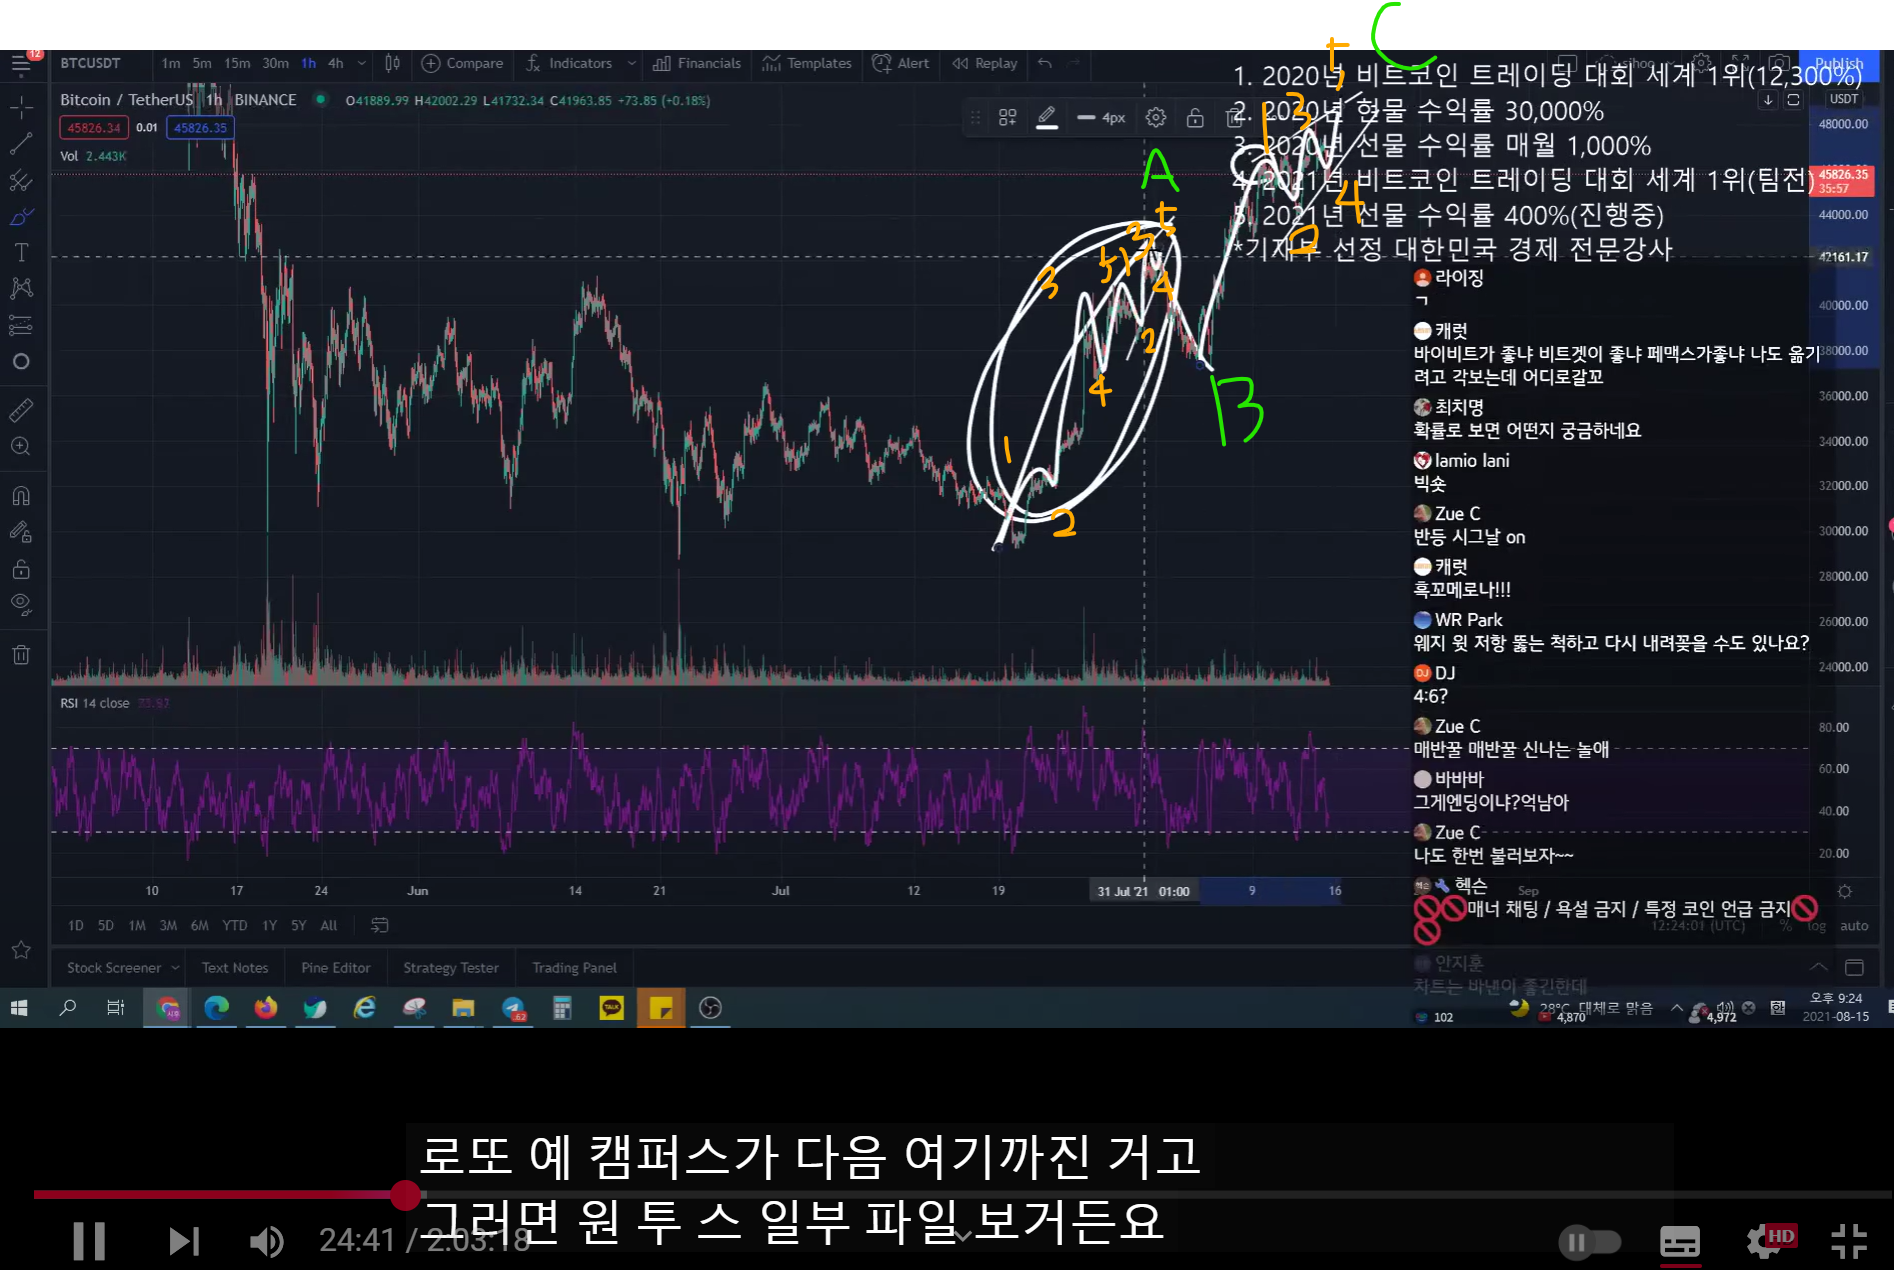Click the video progress bar scrubber

pyautogui.click(x=405, y=1195)
